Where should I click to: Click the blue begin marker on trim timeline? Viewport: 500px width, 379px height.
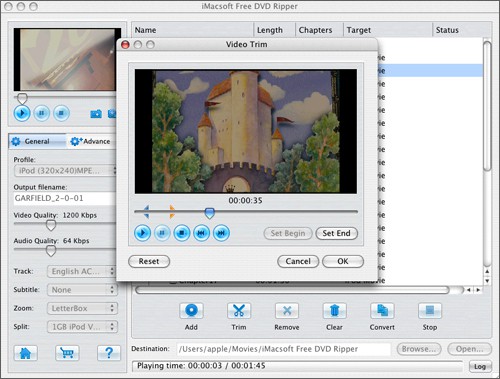coord(146,212)
